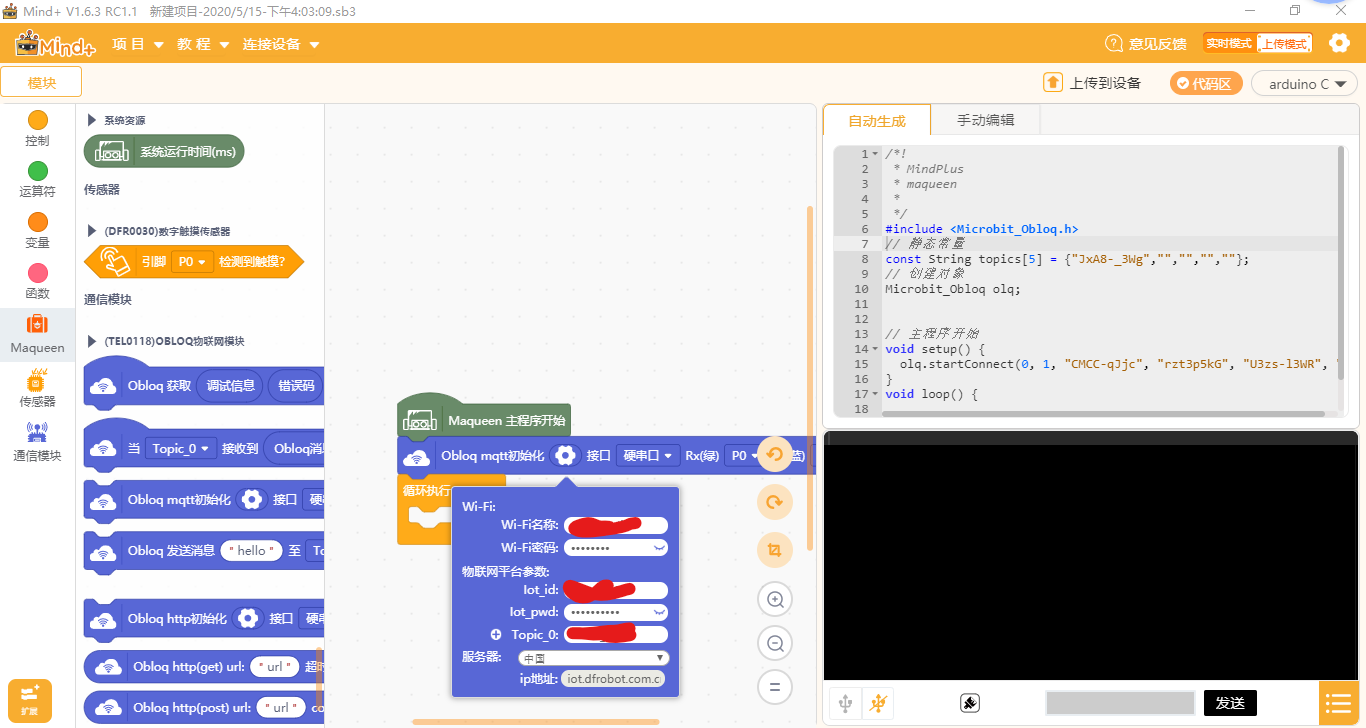The height and width of the screenshot is (728, 1366).
Task: Open the arduino C language dropdown
Action: coord(1304,83)
